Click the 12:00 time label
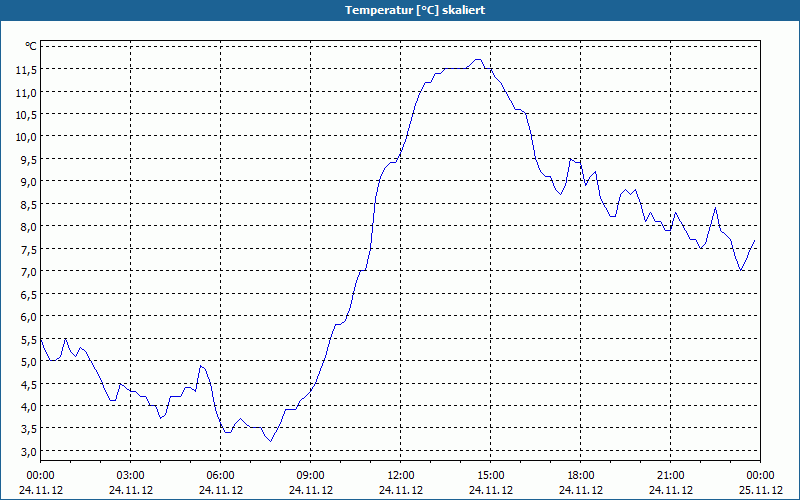 point(401,476)
